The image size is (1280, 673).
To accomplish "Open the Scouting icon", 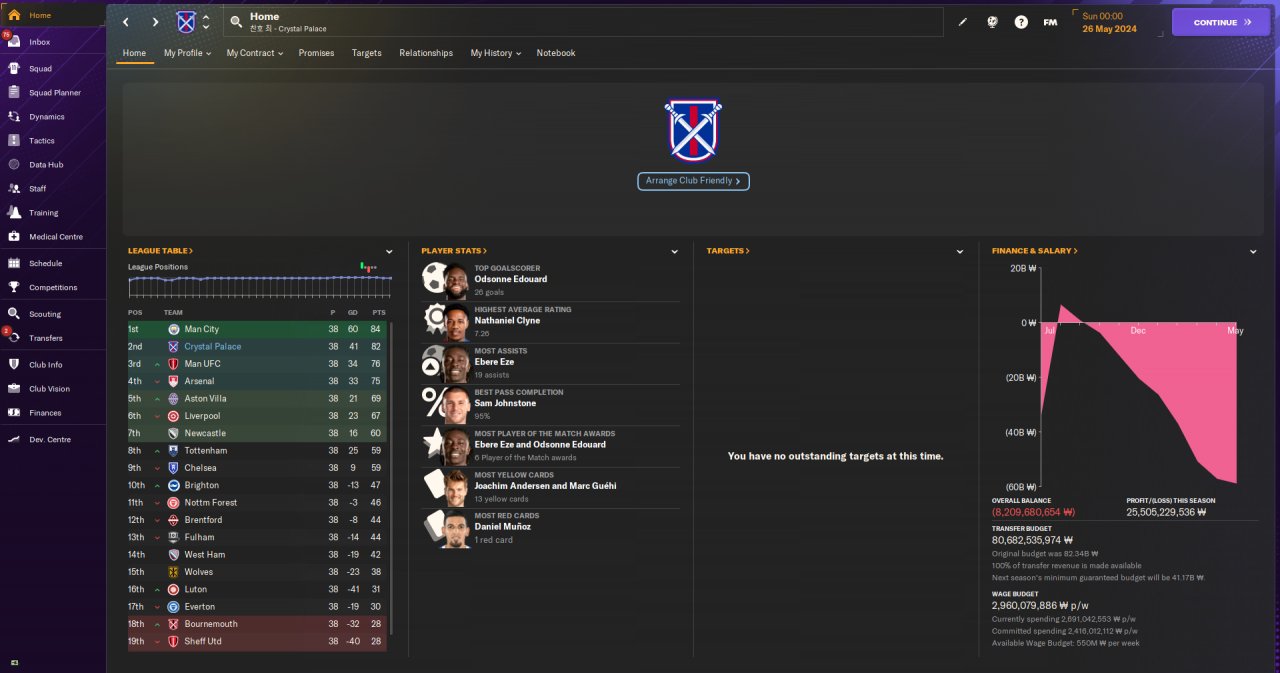I will click(14, 314).
